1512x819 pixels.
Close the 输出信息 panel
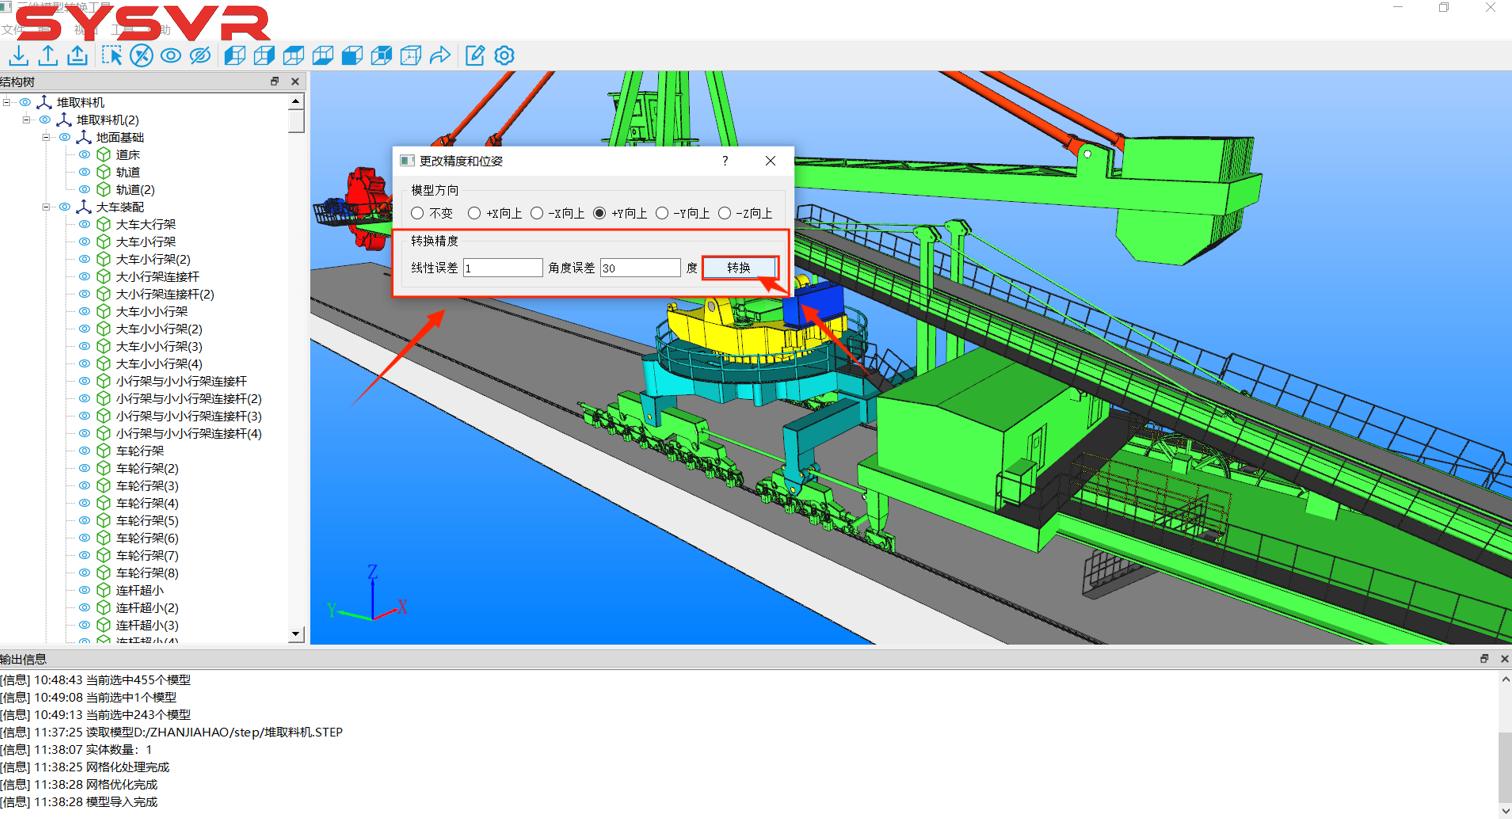pos(1504,659)
